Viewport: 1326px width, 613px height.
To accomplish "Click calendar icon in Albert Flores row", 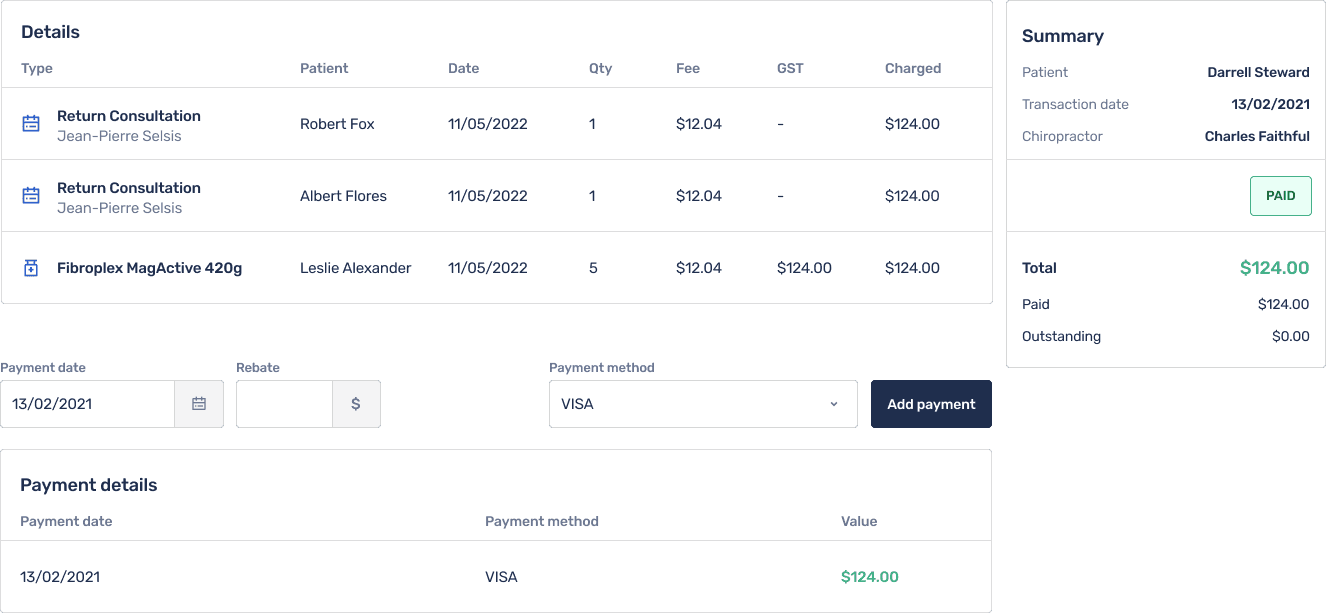I will 31,196.
